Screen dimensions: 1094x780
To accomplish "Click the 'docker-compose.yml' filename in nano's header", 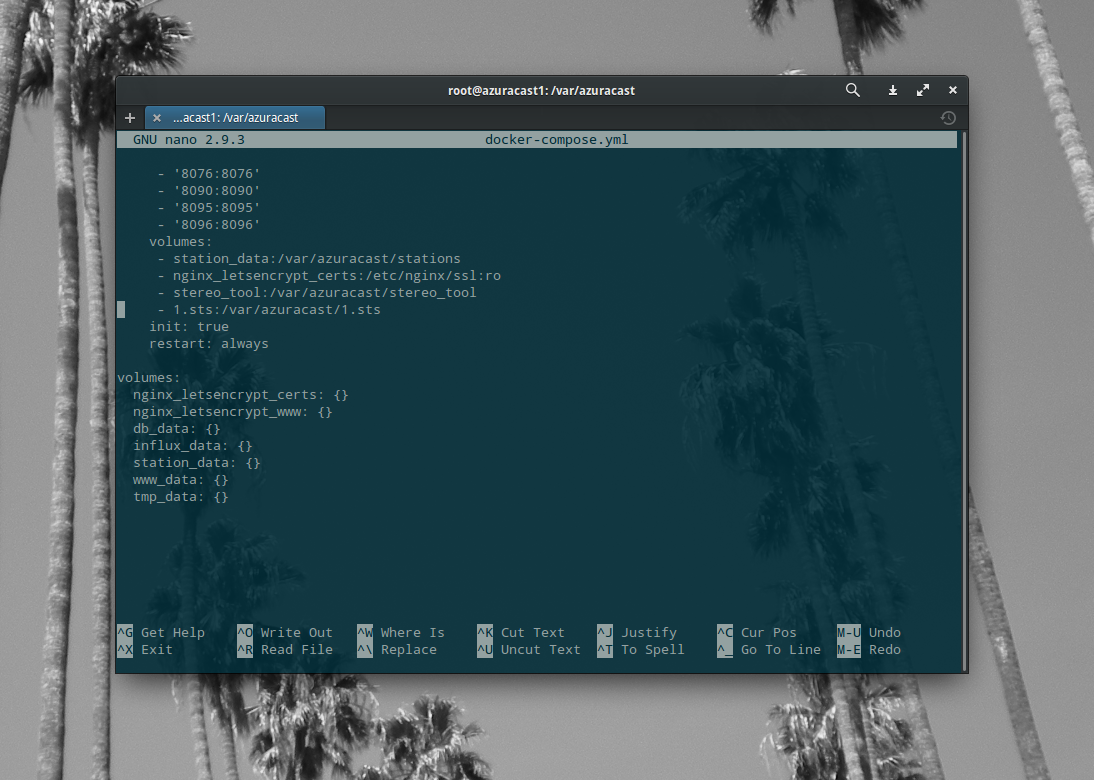I will click(556, 139).
